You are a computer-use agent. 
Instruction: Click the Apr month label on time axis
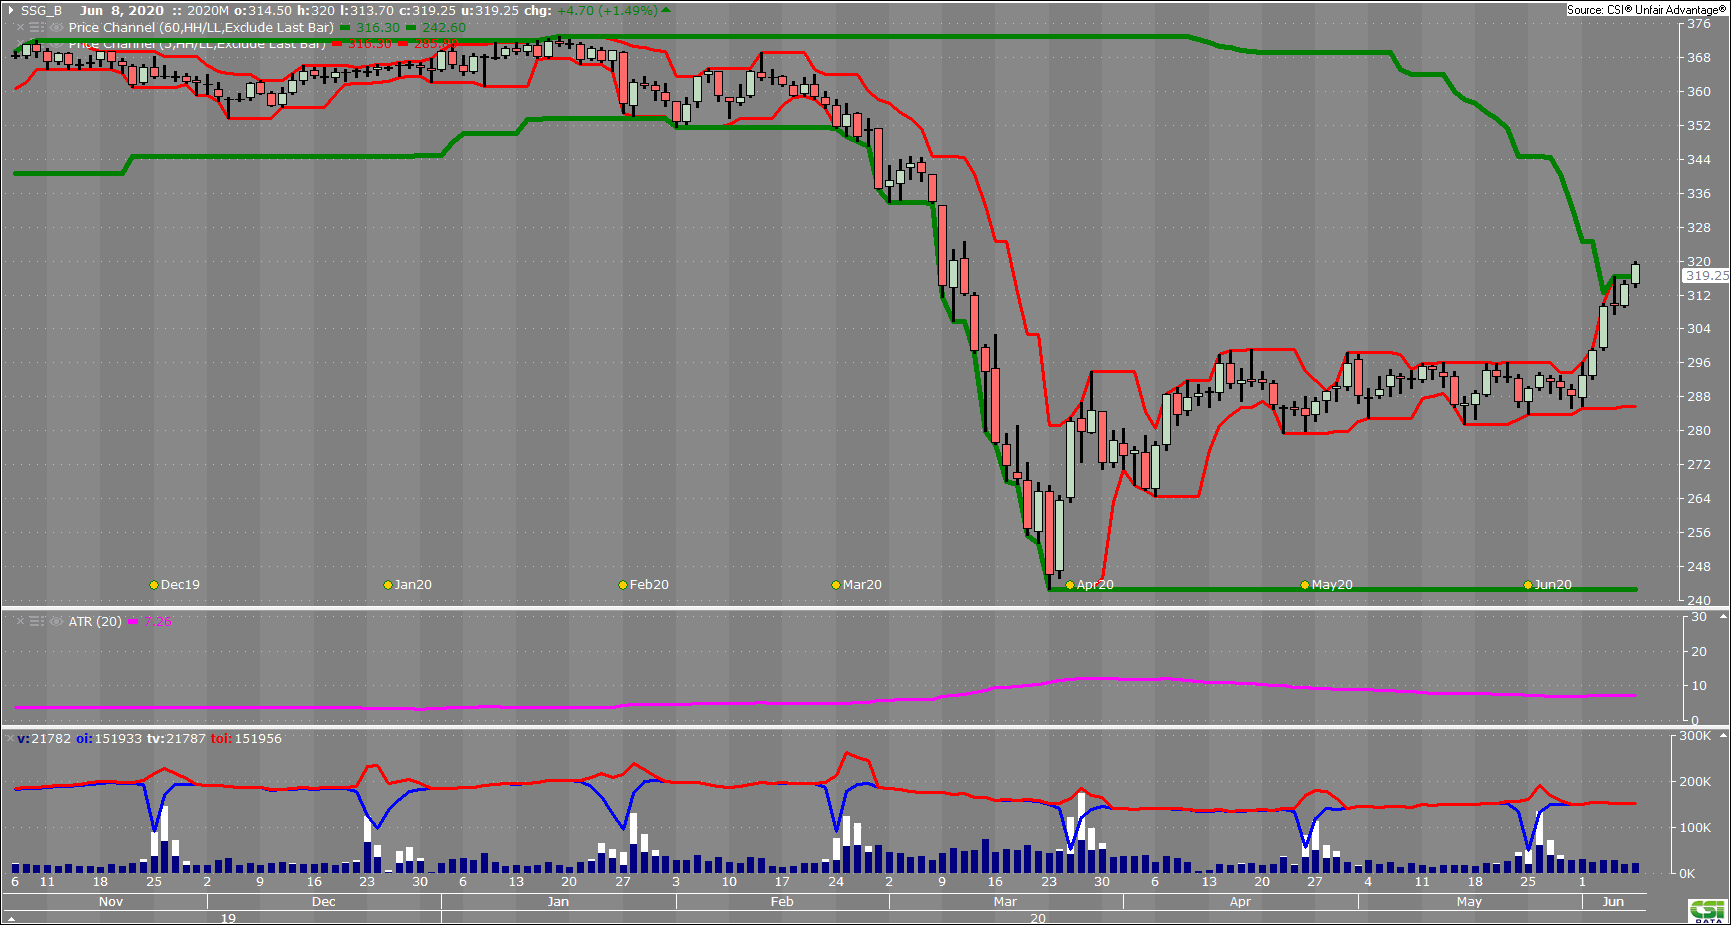[1240, 902]
